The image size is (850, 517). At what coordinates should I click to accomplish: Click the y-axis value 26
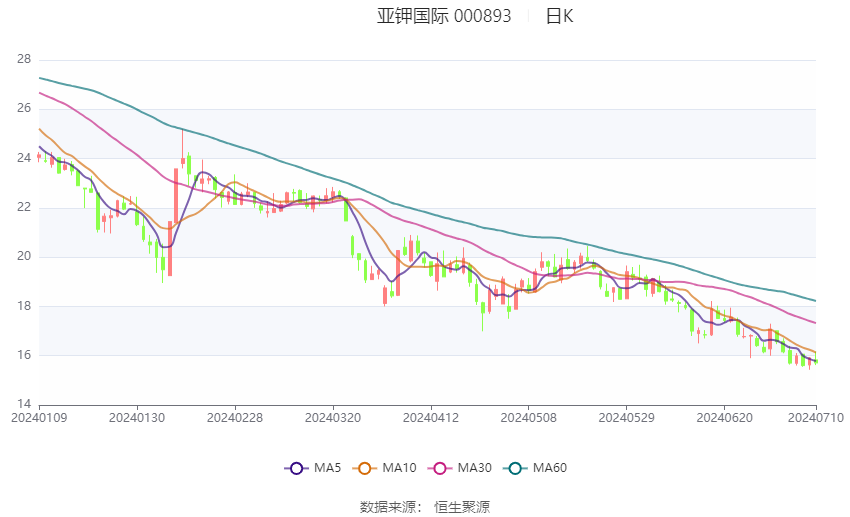pos(24,108)
